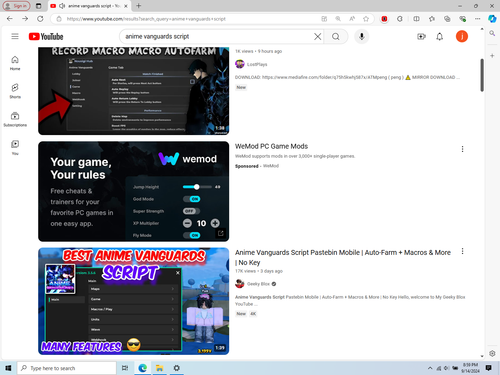Click the Sign in profile button
The height and width of the screenshot is (375, 500).
16,6
